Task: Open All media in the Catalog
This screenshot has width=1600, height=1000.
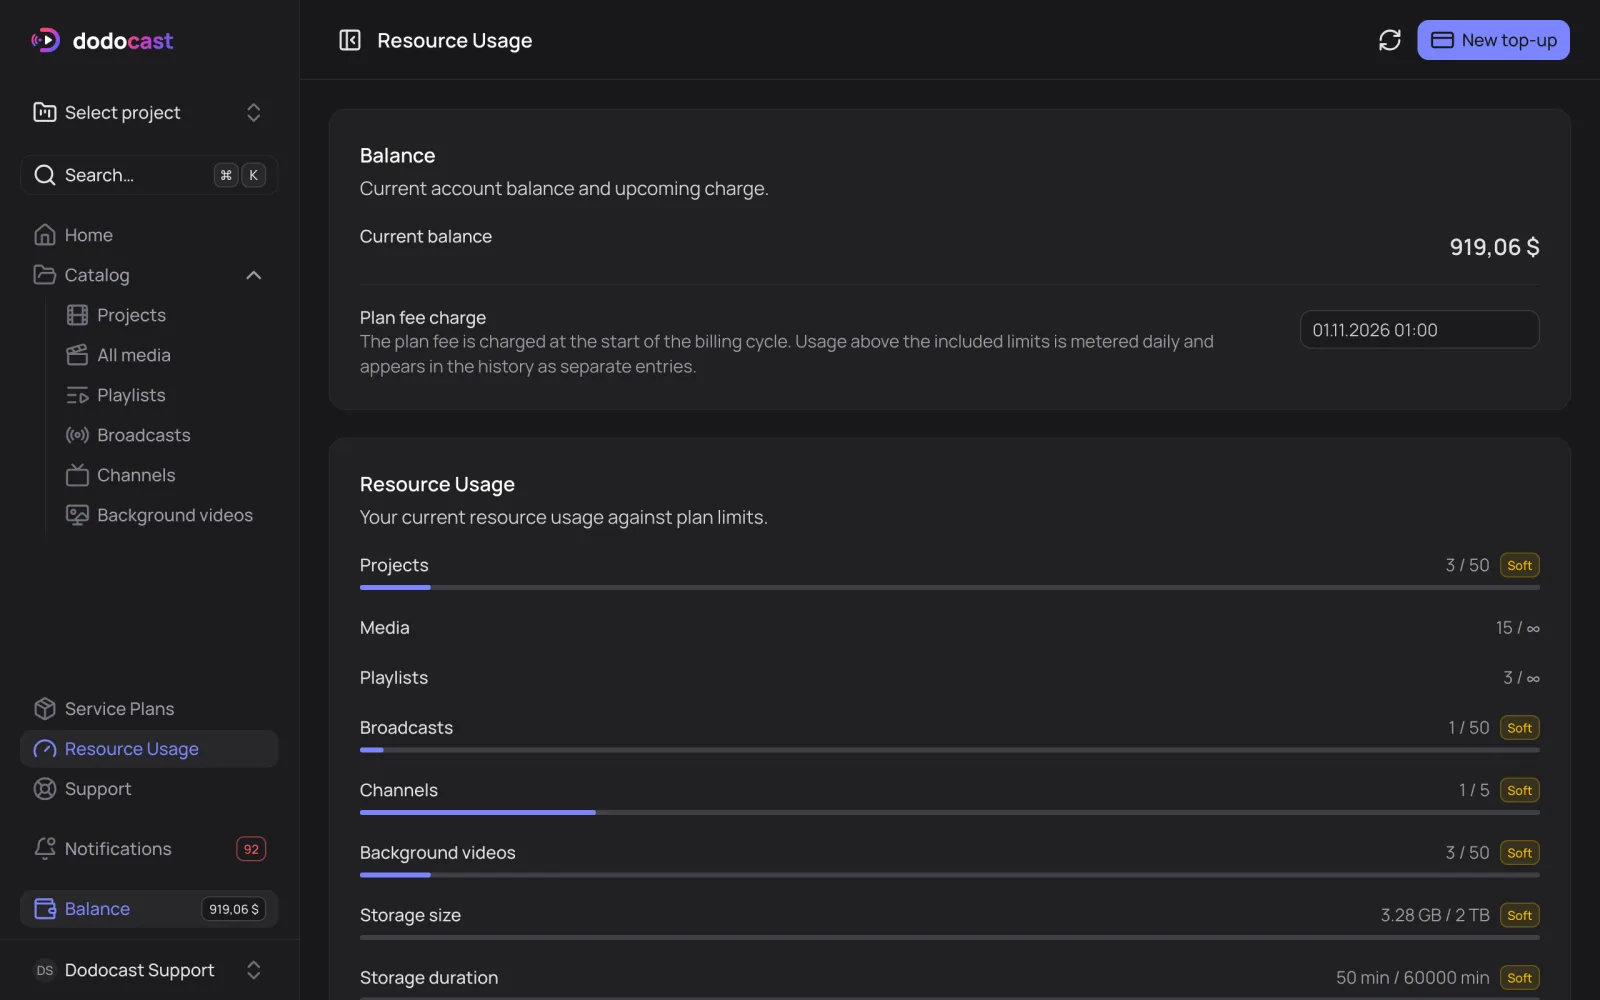Action: 165,355
